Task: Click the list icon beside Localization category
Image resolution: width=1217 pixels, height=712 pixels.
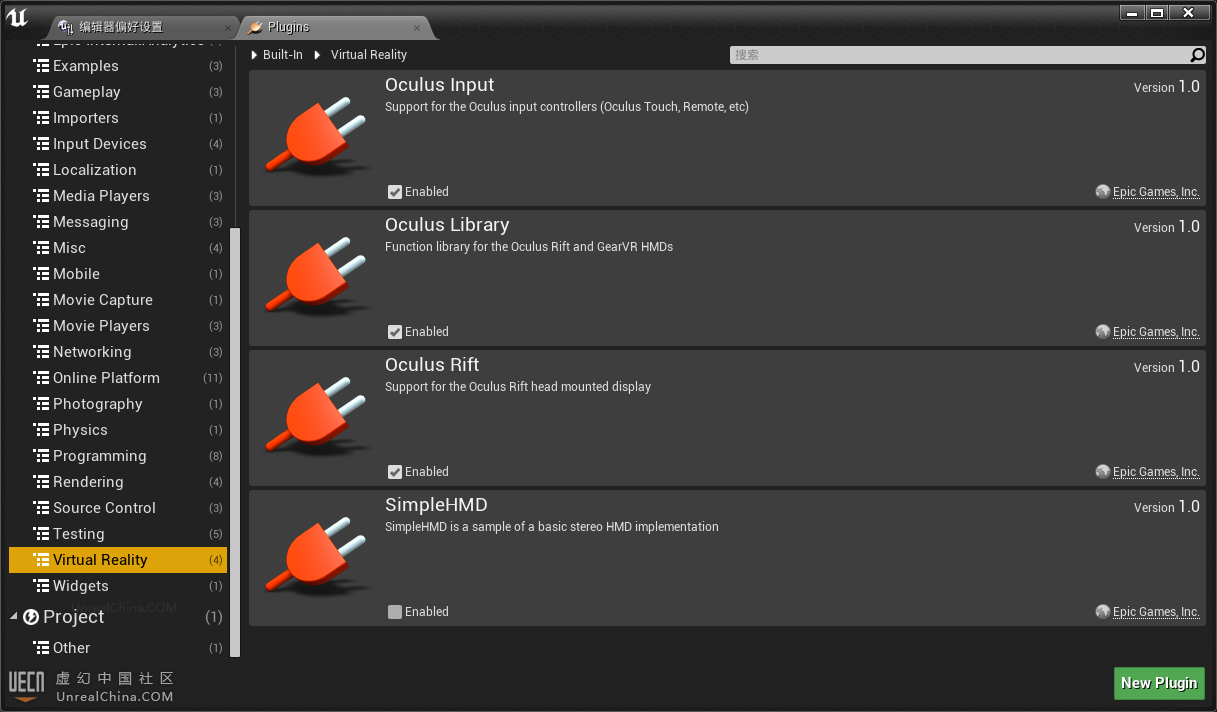Action: pos(41,170)
